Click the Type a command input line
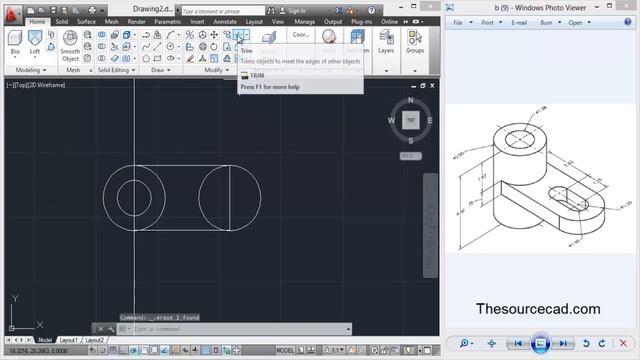Viewport: 640px width, 360px height. (x=238, y=329)
